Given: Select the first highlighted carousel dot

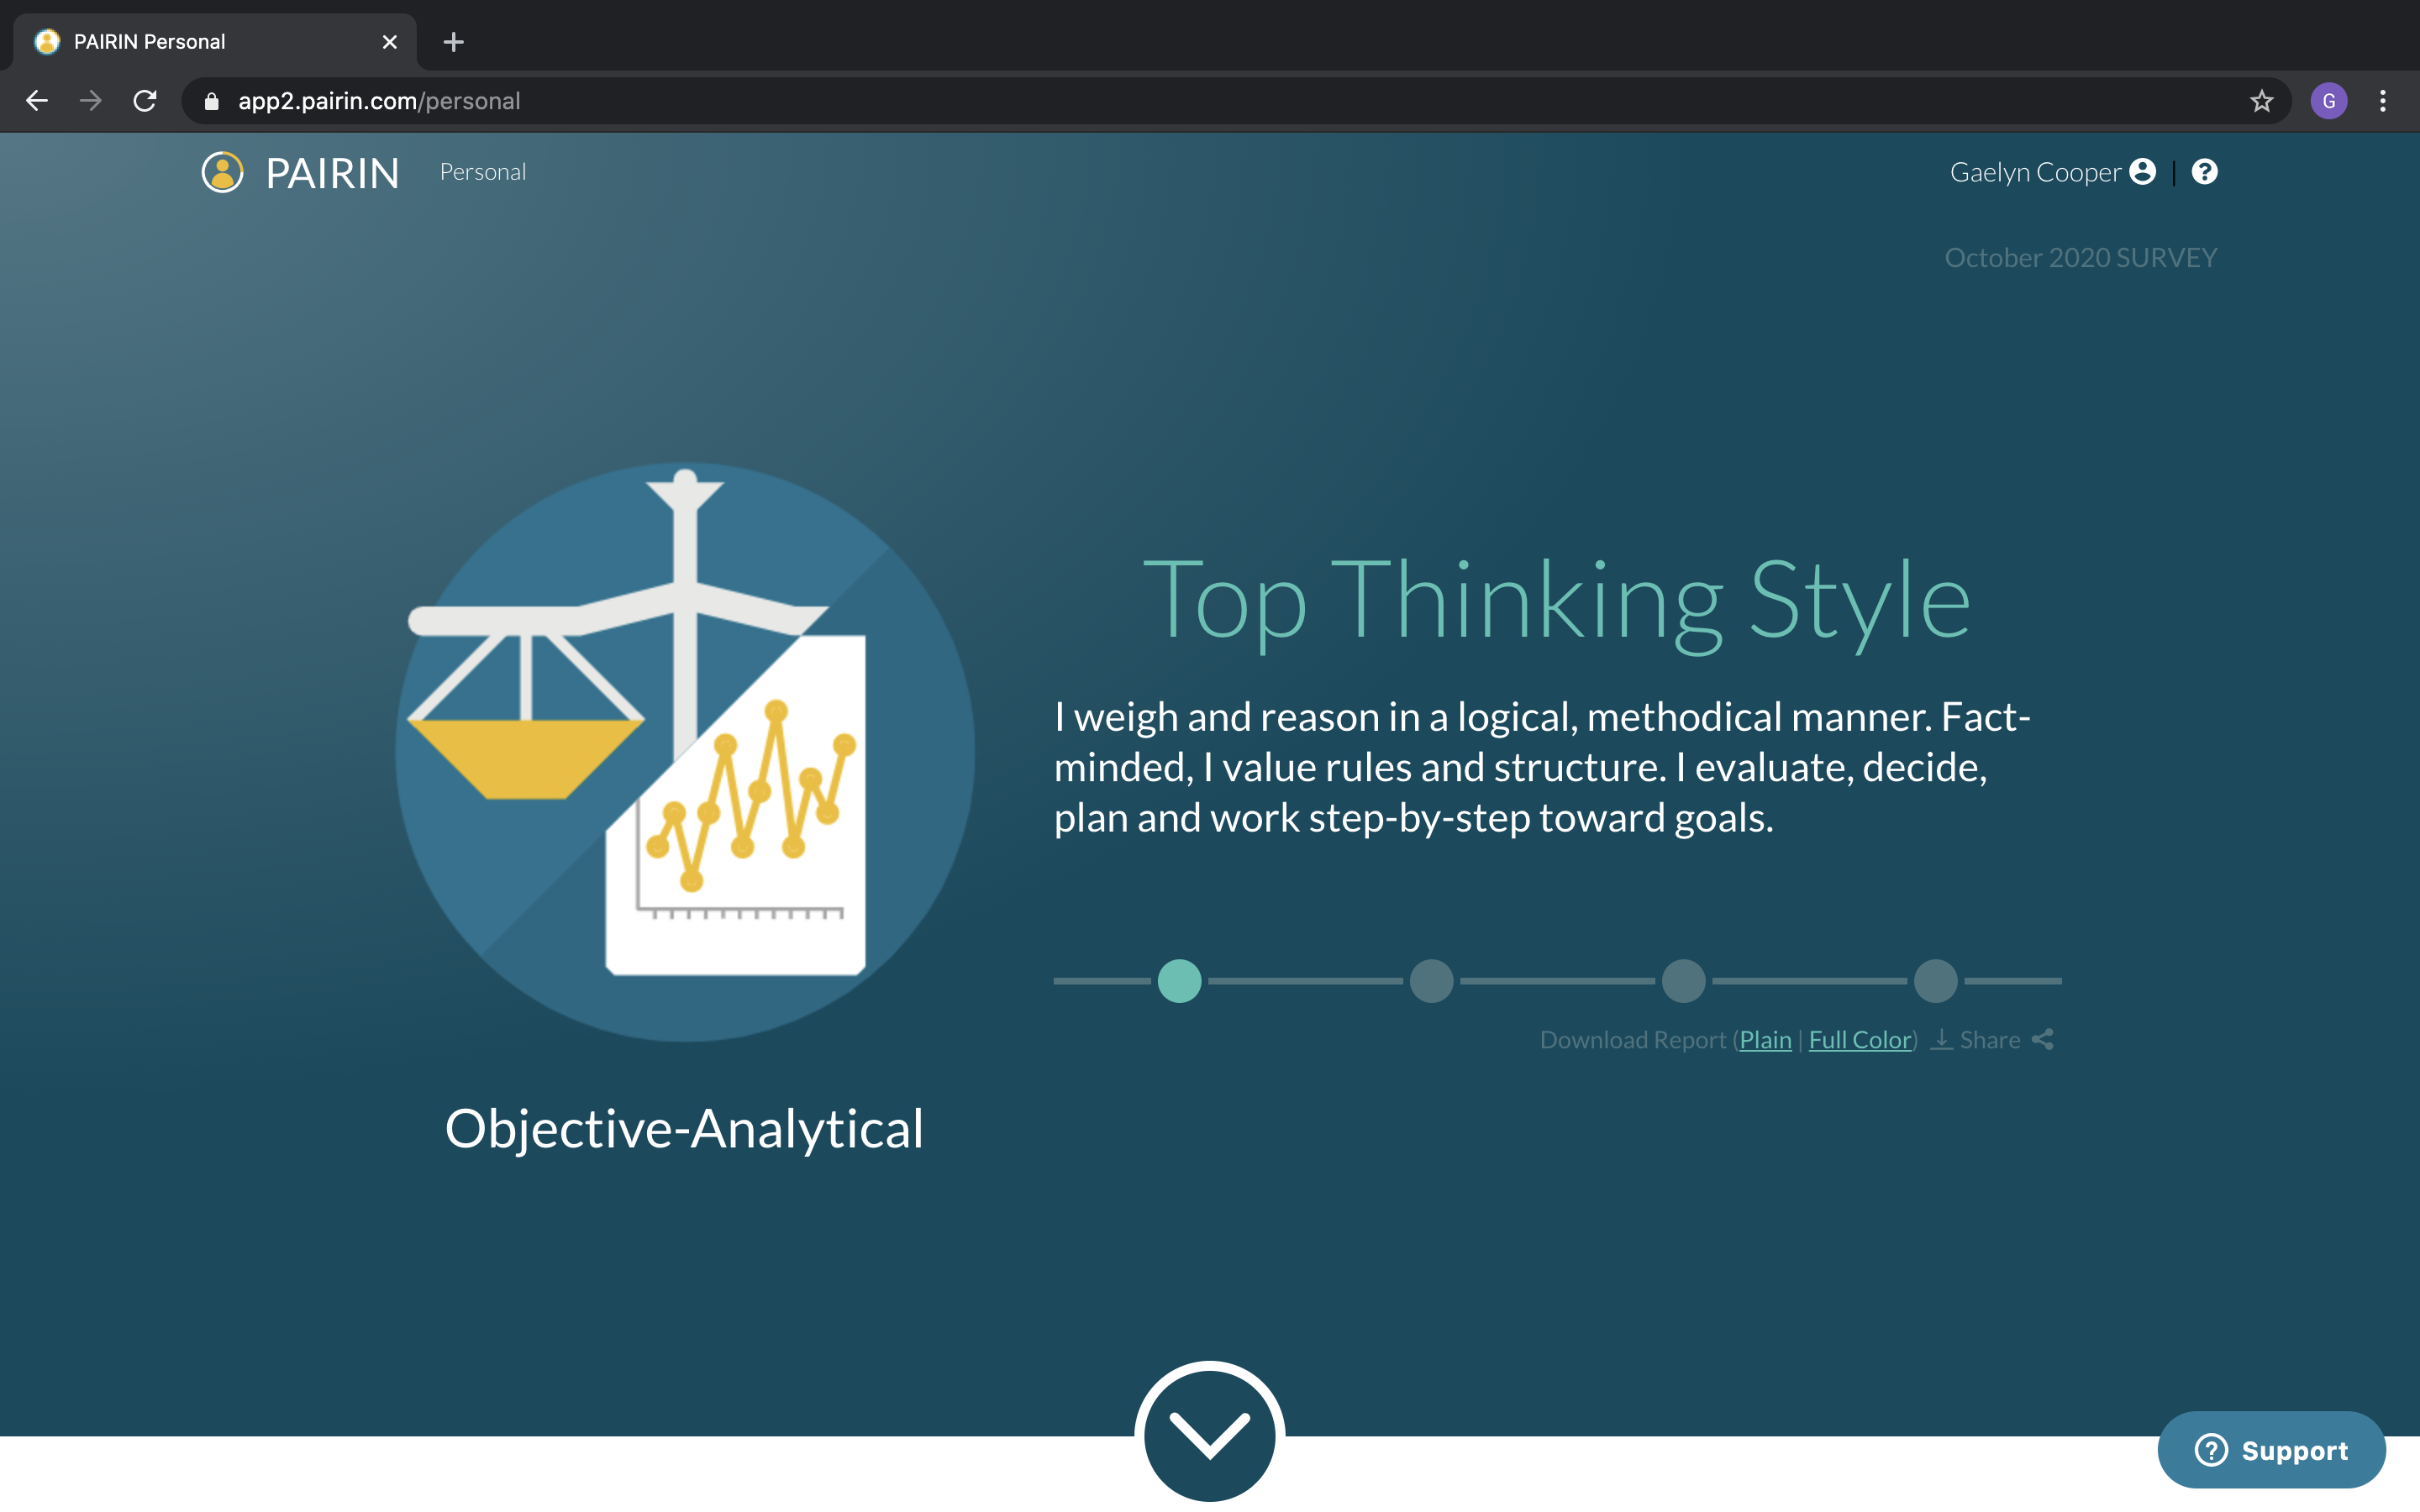Looking at the screenshot, I should (x=1179, y=981).
